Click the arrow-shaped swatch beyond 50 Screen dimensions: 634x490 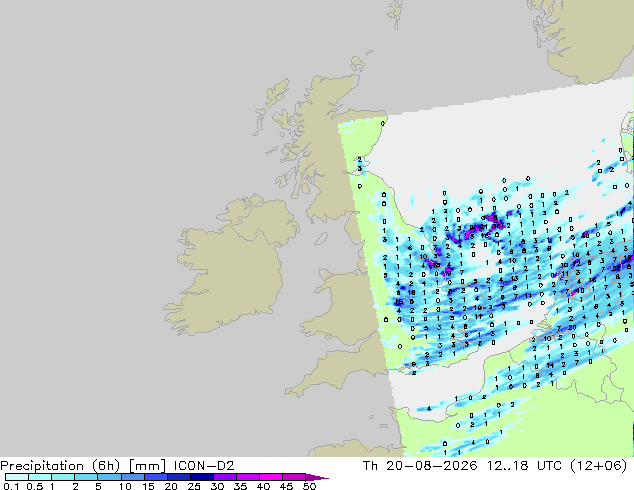point(317,477)
